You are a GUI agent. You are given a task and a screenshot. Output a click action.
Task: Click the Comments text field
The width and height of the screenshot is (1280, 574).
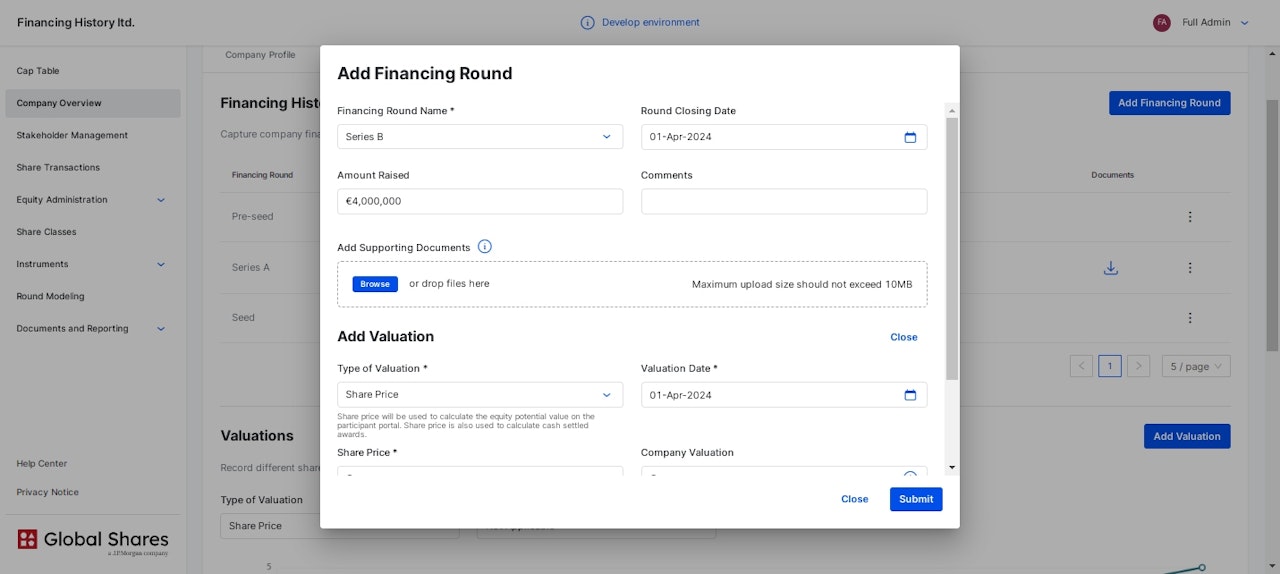coord(784,201)
